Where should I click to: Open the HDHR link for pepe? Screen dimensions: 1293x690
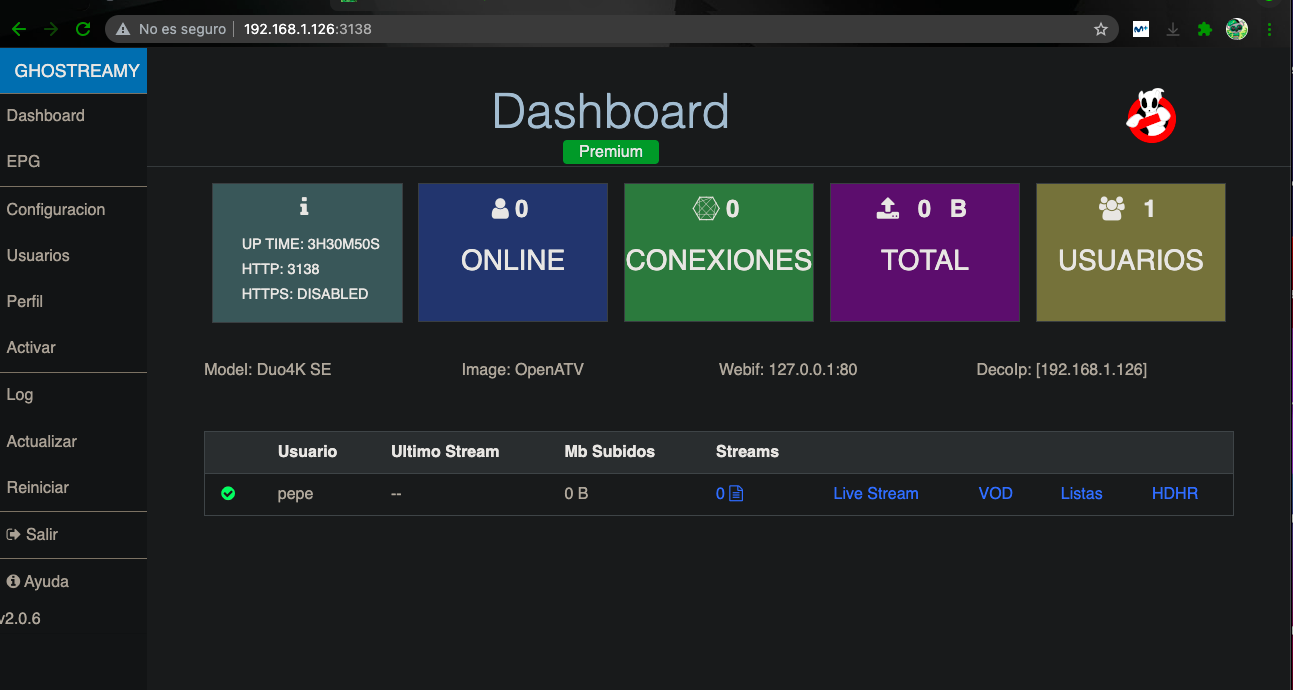1174,493
